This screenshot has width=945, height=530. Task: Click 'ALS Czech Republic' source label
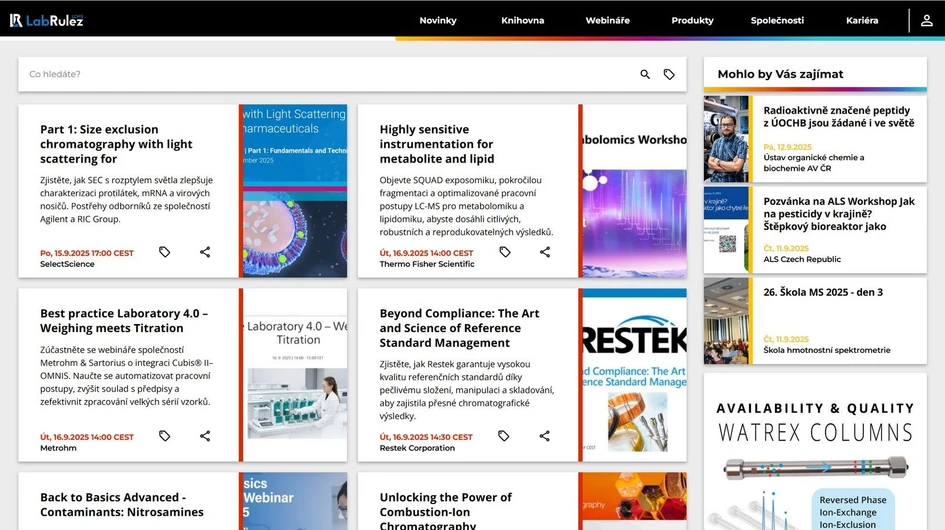click(802, 259)
